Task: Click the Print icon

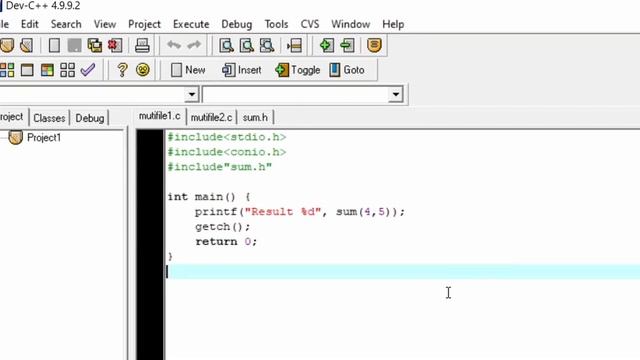Action: pyautogui.click(x=142, y=45)
